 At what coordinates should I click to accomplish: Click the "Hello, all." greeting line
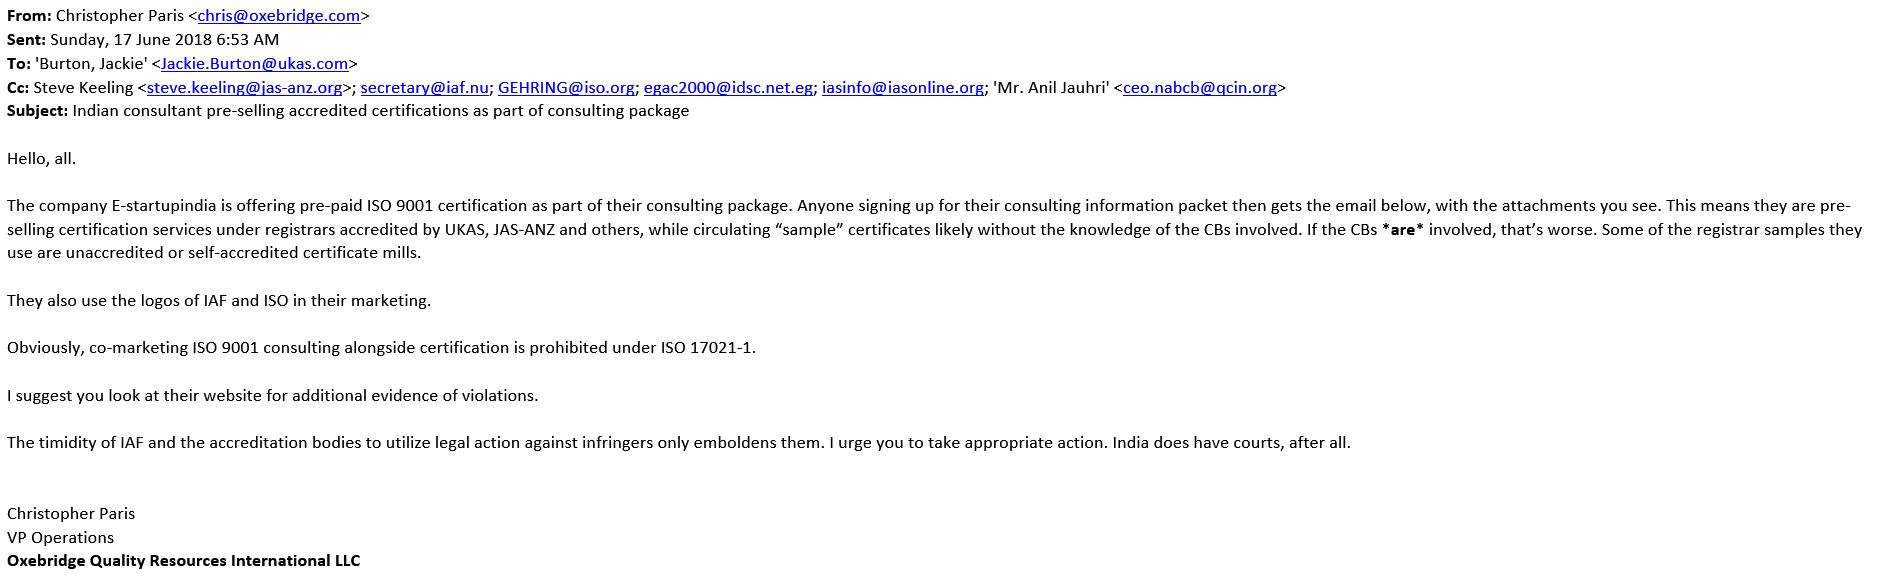41,159
